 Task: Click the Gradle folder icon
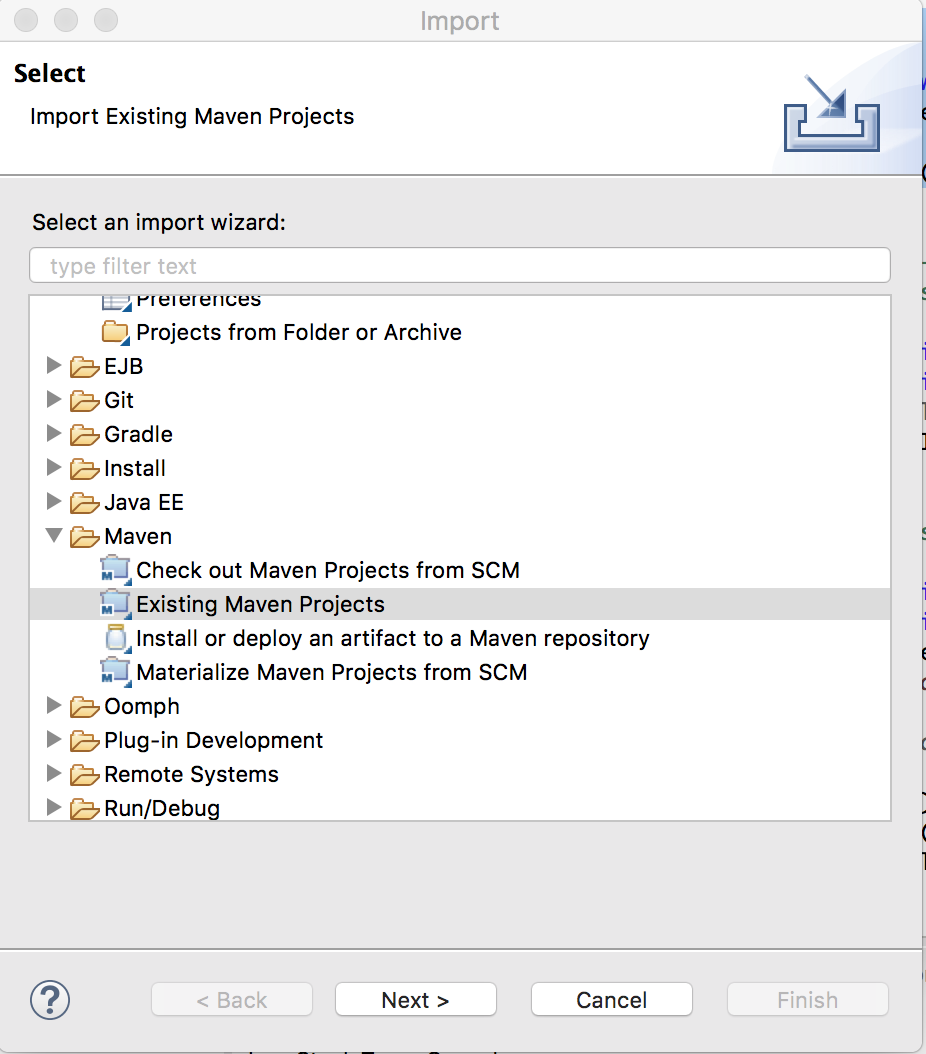pyautogui.click(x=84, y=434)
